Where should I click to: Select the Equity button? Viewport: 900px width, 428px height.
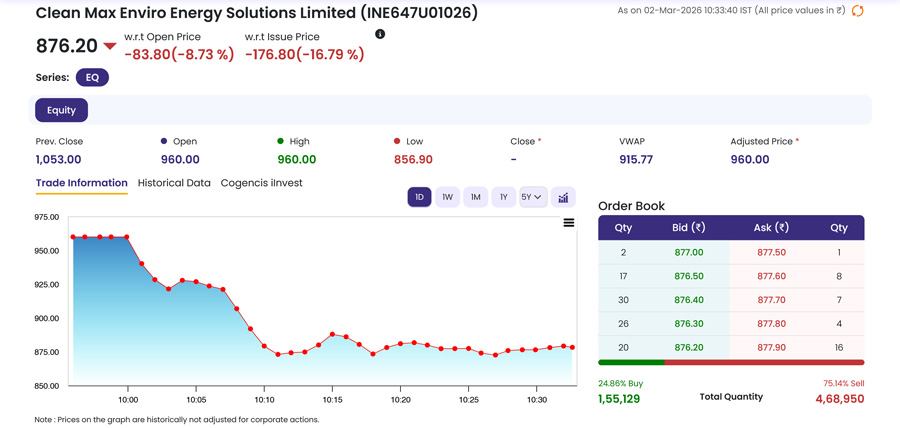pyautogui.click(x=61, y=110)
